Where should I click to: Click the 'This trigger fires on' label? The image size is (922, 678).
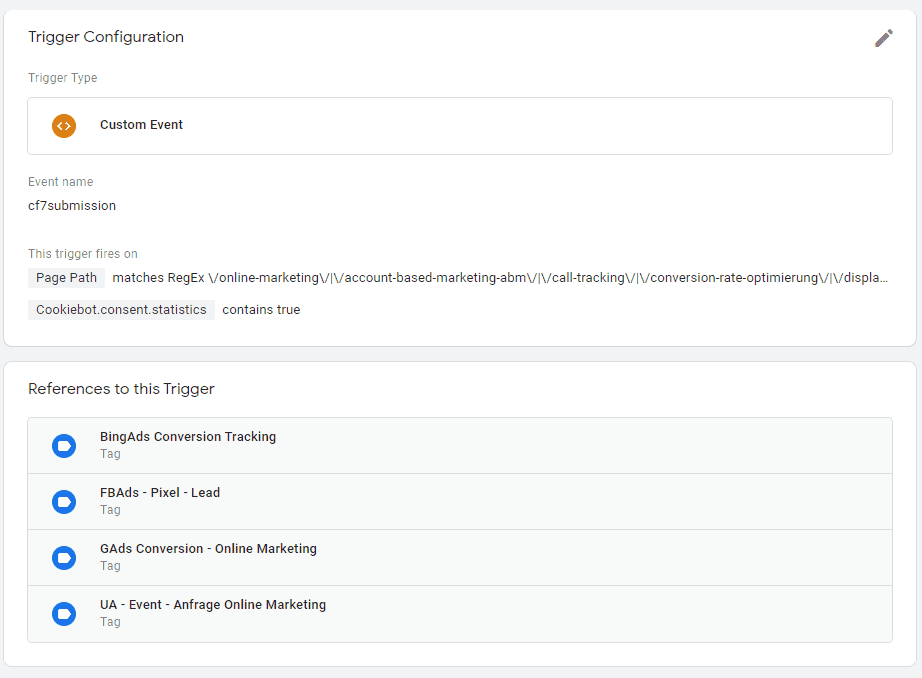pos(83,253)
